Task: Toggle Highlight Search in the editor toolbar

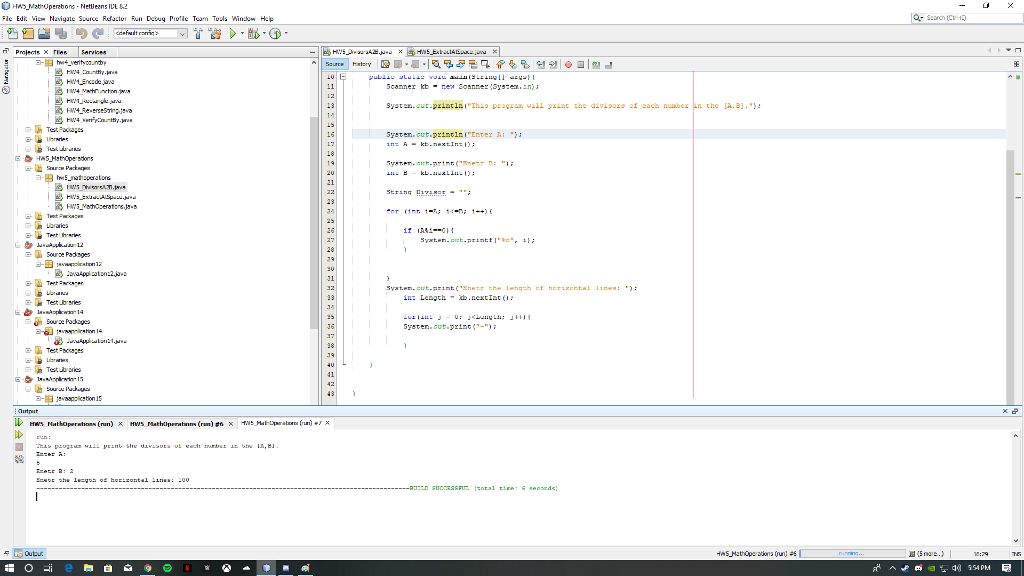Action: tap(474, 63)
